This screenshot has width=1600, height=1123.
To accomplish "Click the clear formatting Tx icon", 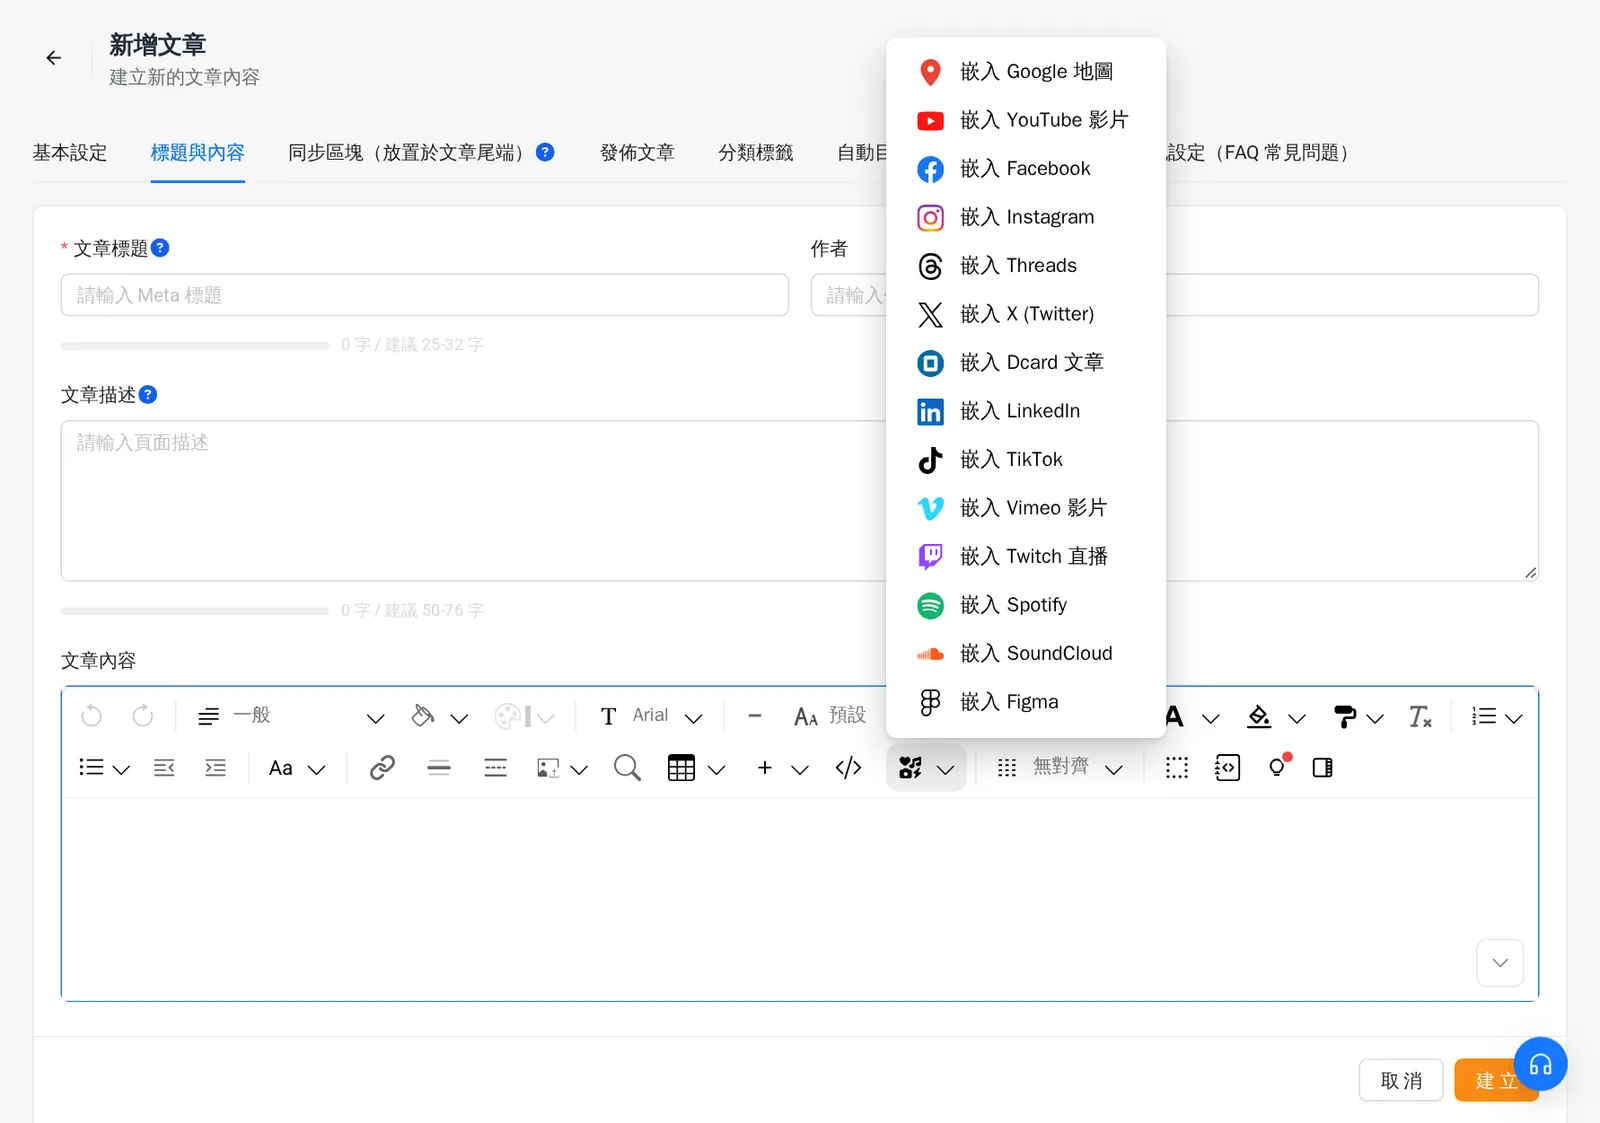I will 1420,717.
